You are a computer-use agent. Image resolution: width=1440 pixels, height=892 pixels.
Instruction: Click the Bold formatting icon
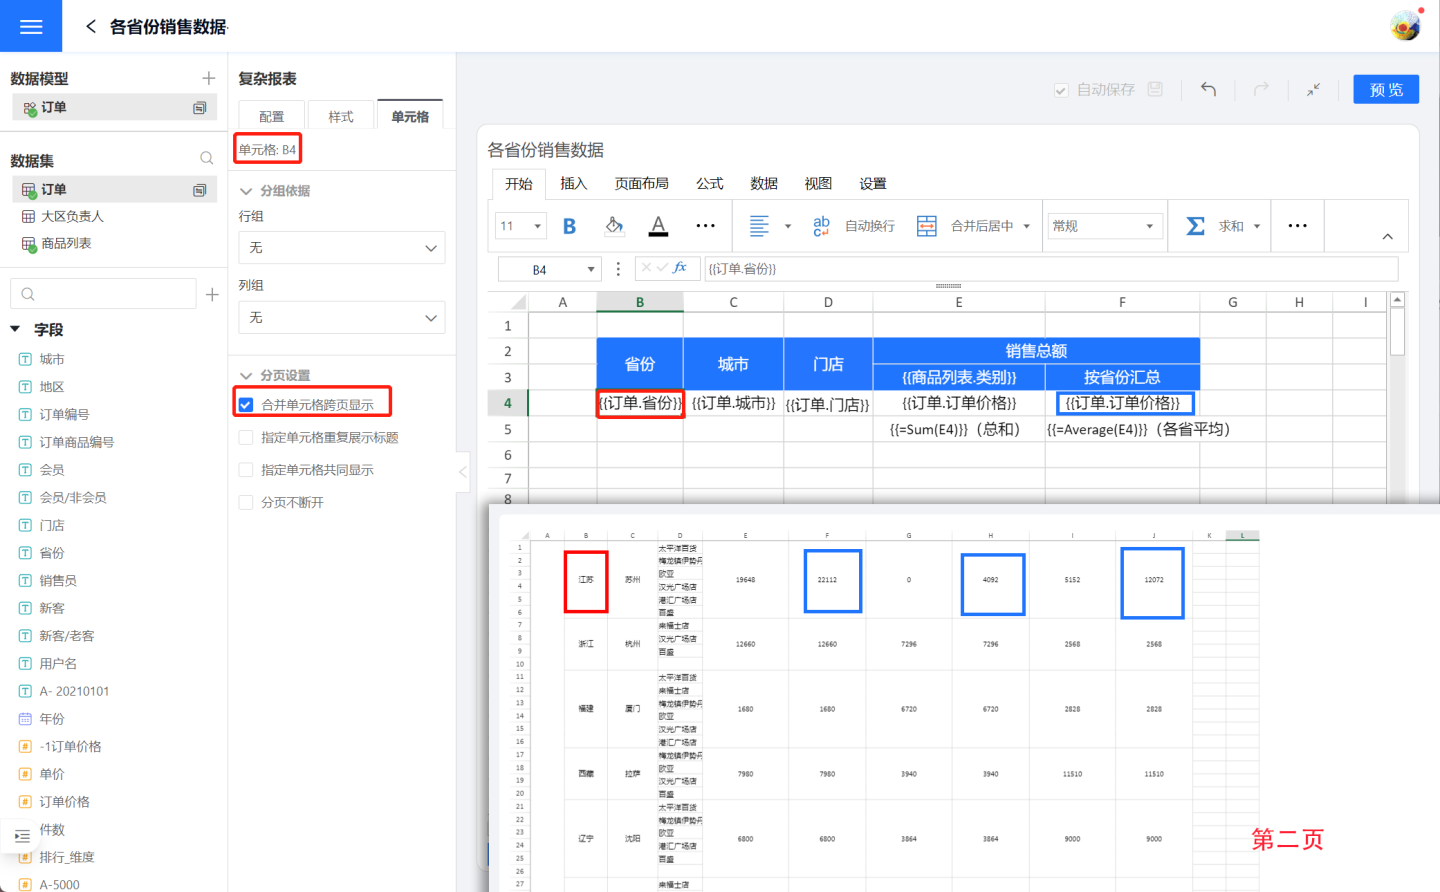click(569, 226)
